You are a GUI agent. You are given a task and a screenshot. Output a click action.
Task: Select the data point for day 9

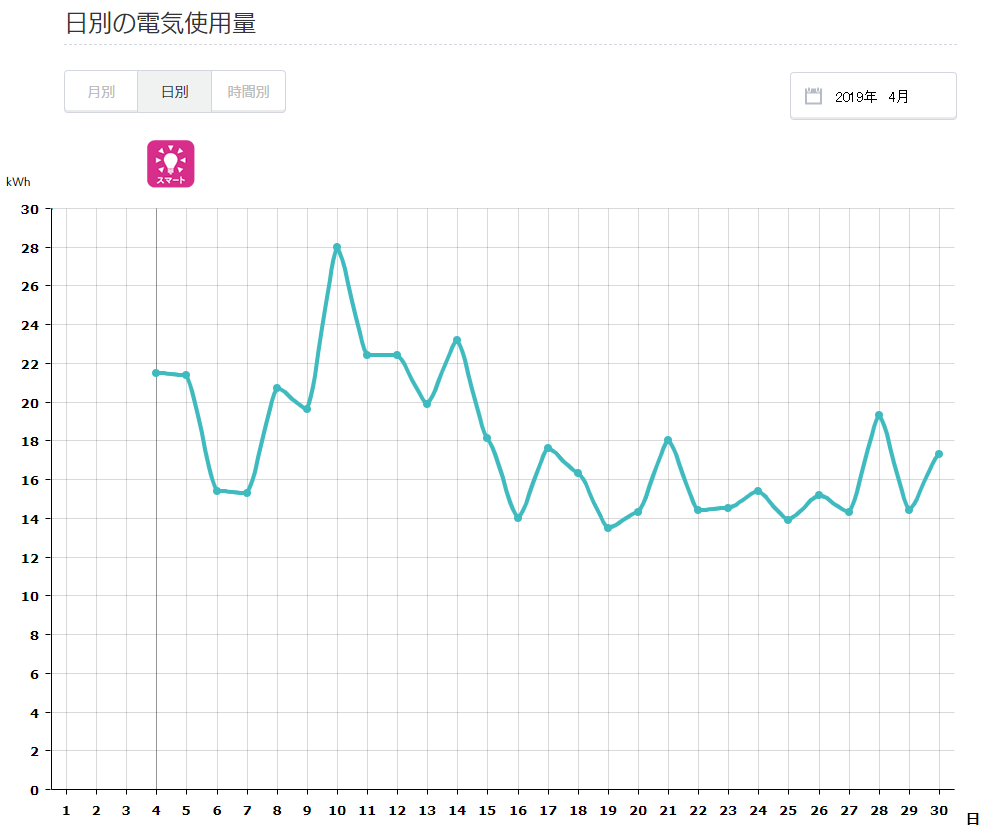307,410
